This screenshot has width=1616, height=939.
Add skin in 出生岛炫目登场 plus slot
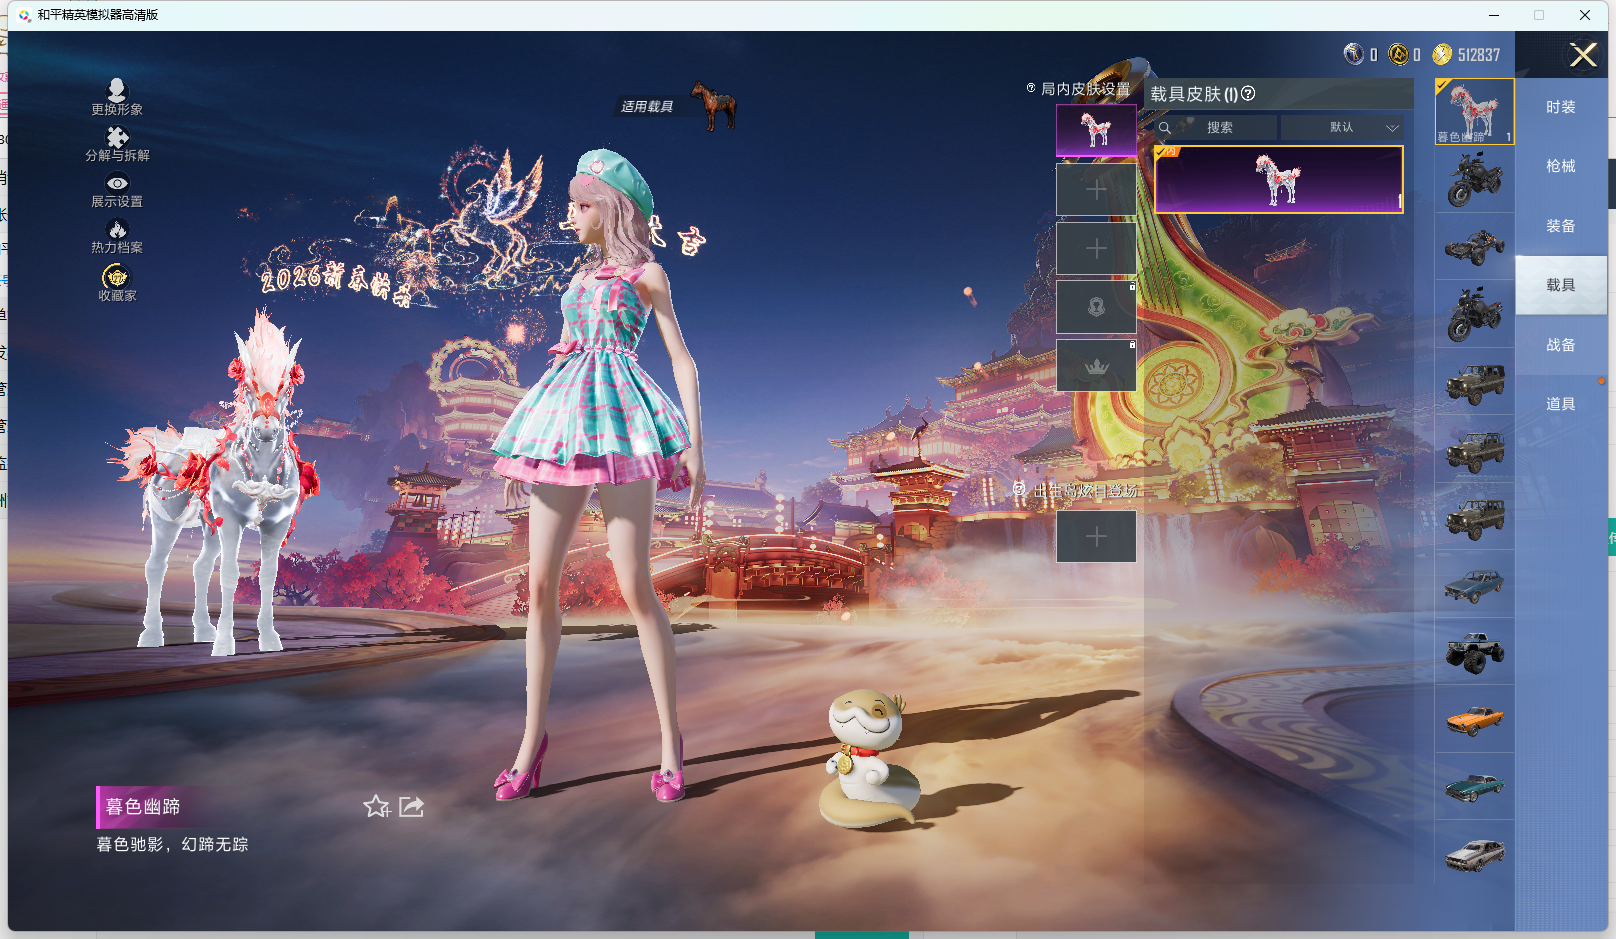tap(1096, 537)
